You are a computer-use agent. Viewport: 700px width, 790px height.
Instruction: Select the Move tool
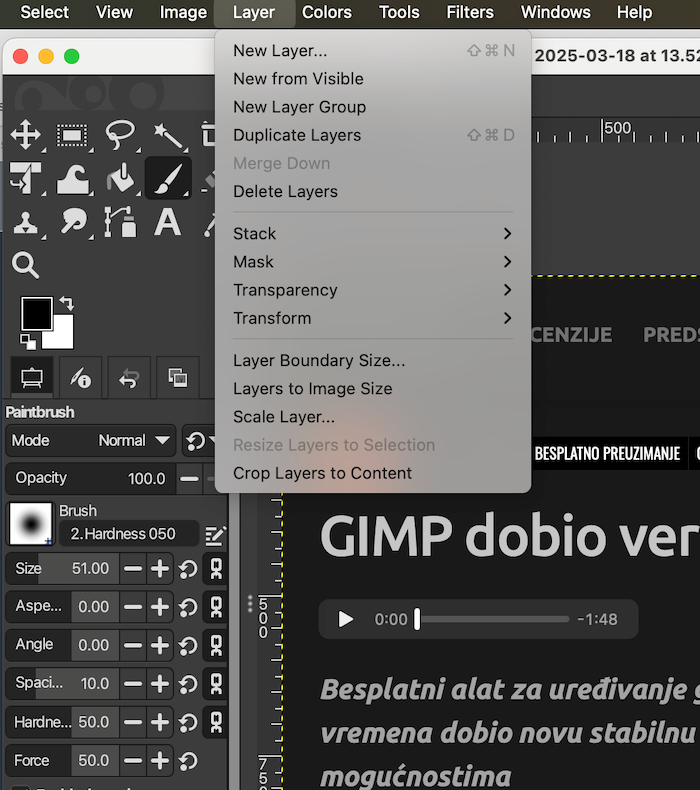25,135
